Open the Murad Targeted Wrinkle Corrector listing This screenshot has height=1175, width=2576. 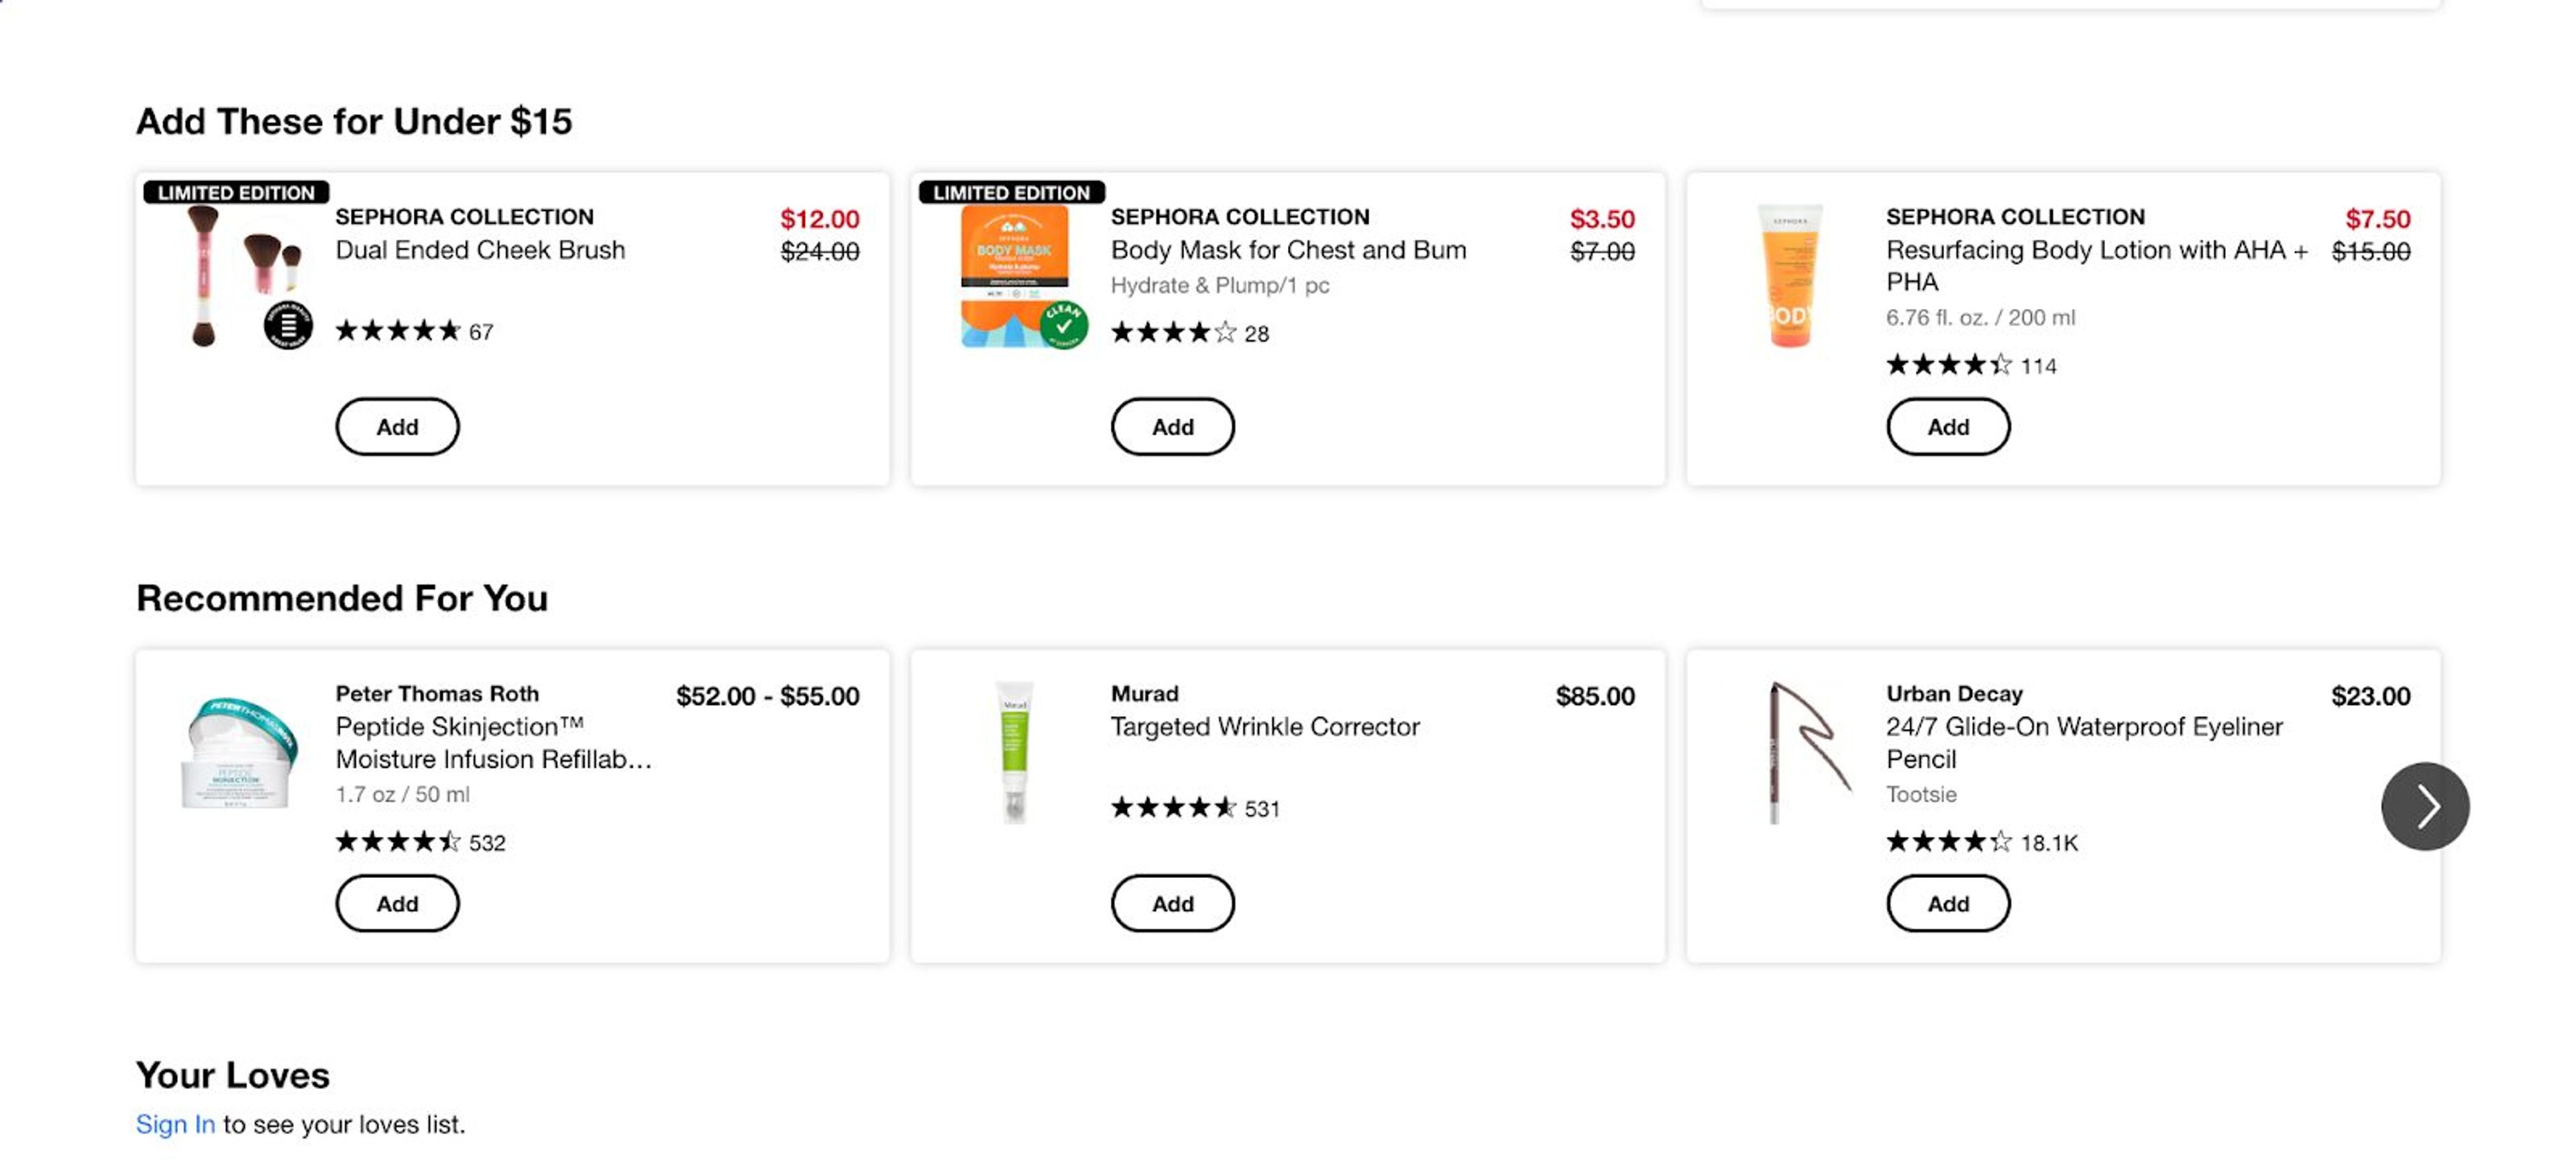click(1264, 726)
